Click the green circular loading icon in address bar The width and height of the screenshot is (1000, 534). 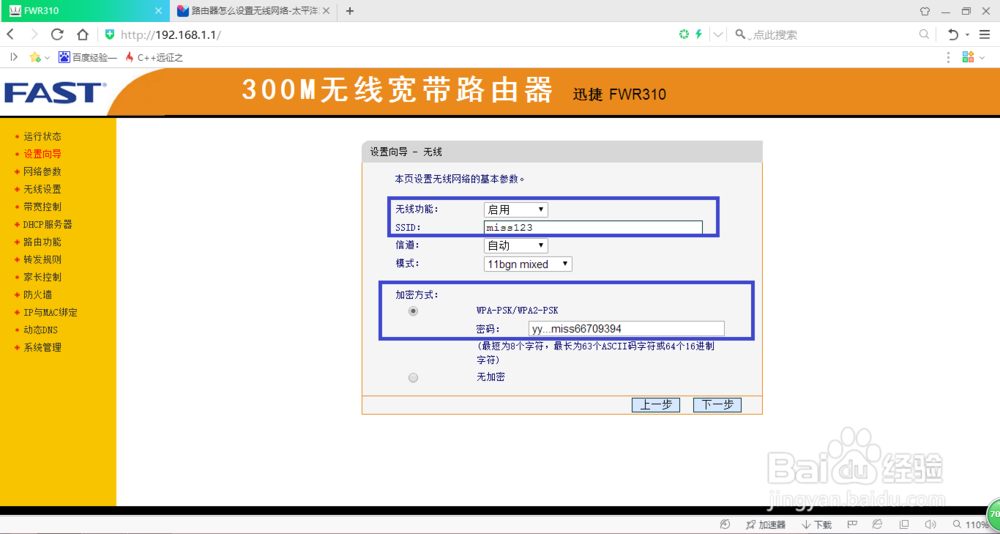coord(684,34)
